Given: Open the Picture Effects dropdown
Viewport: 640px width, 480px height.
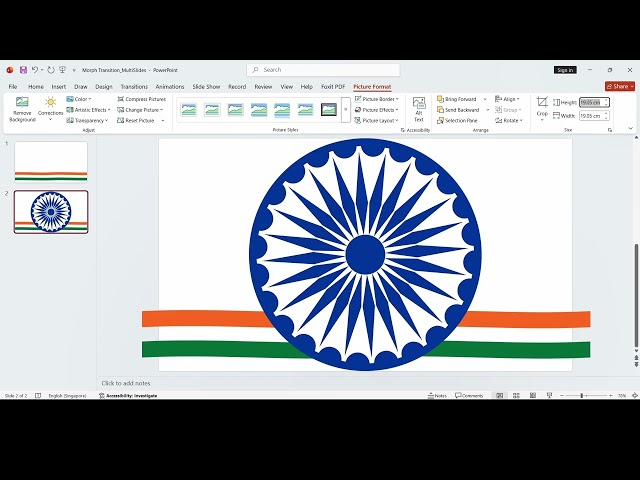Looking at the screenshot, I should click(x=376, y=110).
